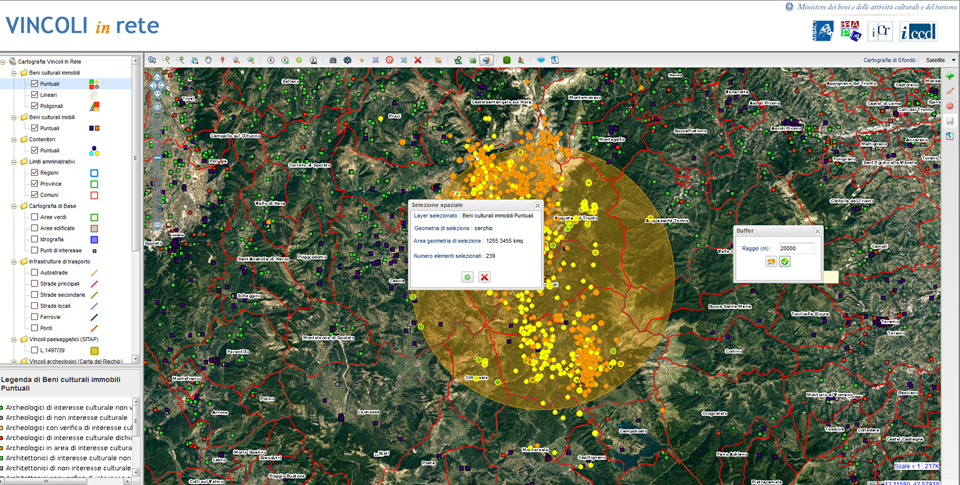Select Strade principali tree row
The image size is (960, 485).
click(x=66, y=284)
